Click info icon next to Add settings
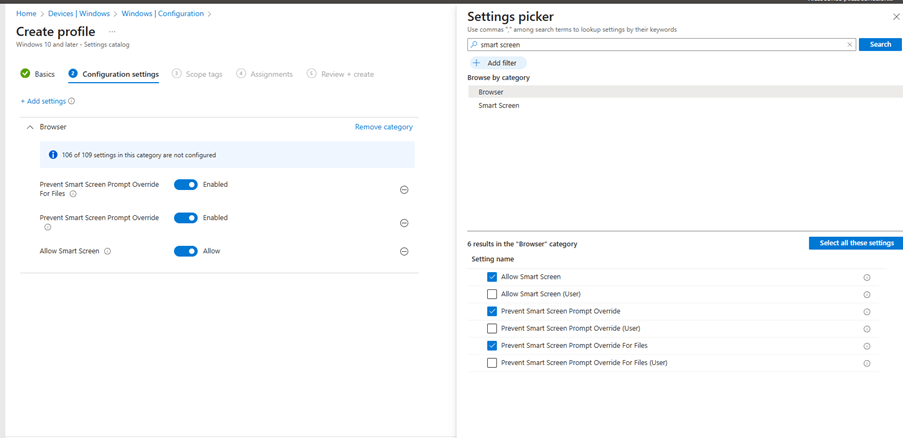The width and height of the screenshot is (903, 438). click(72, 101)
